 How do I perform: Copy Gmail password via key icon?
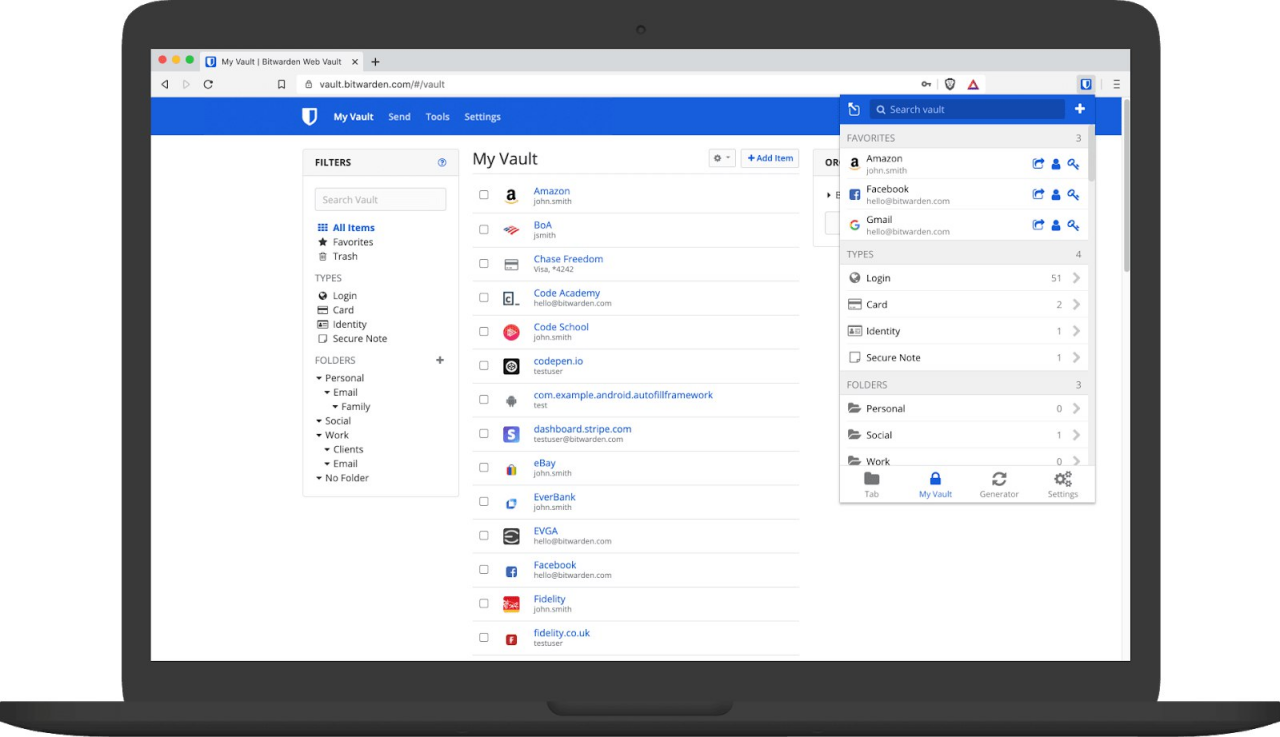1073,225
